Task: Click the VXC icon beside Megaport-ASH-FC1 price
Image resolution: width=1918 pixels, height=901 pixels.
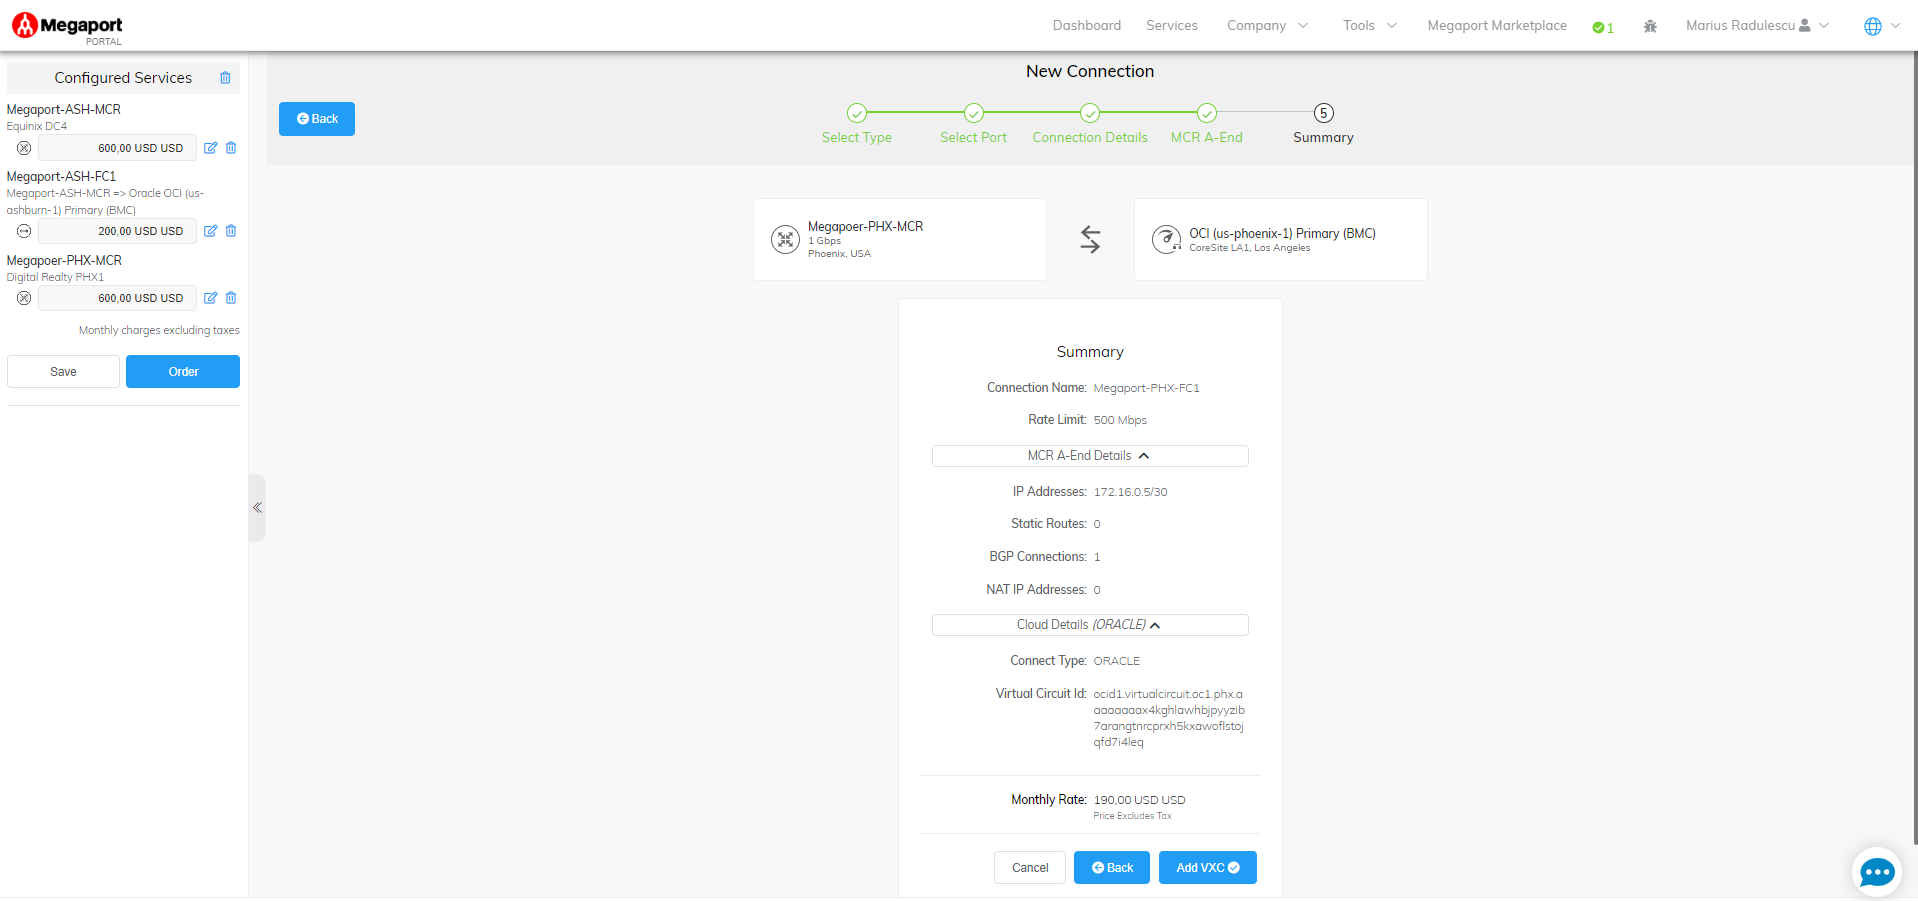Action: pyautogui.click(x=24, y=231)
